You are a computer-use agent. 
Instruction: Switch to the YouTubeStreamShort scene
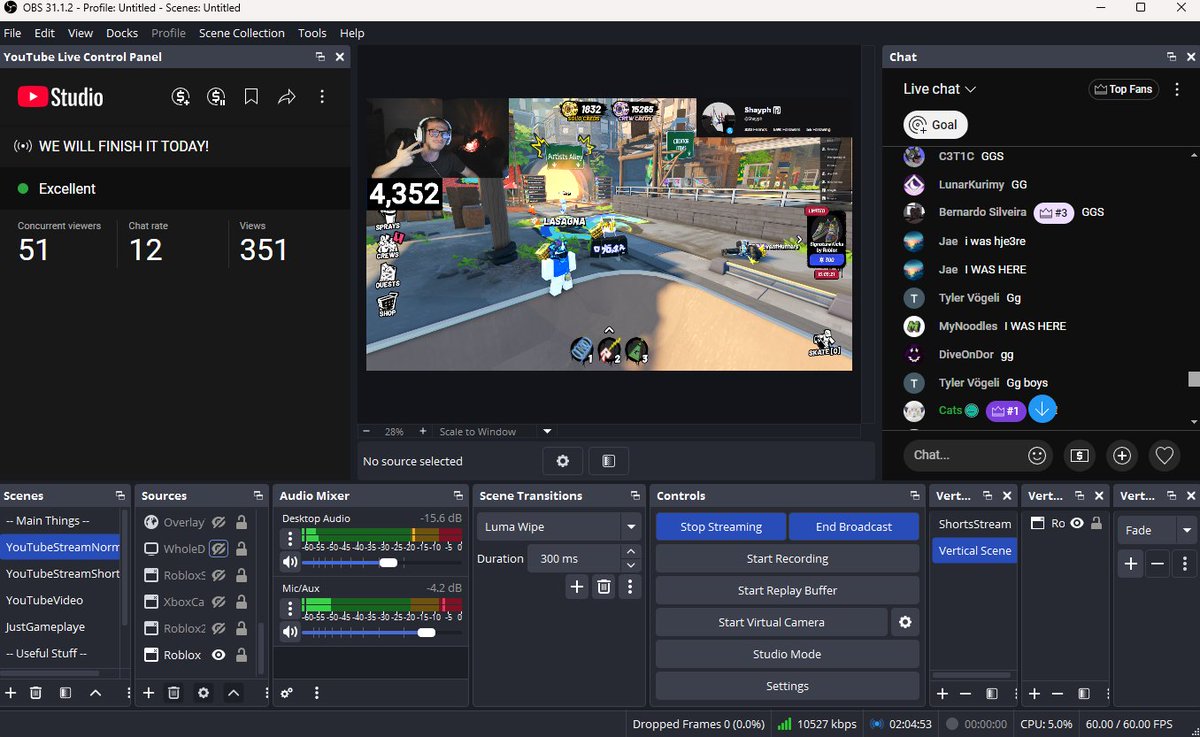[x=60, y=573]
